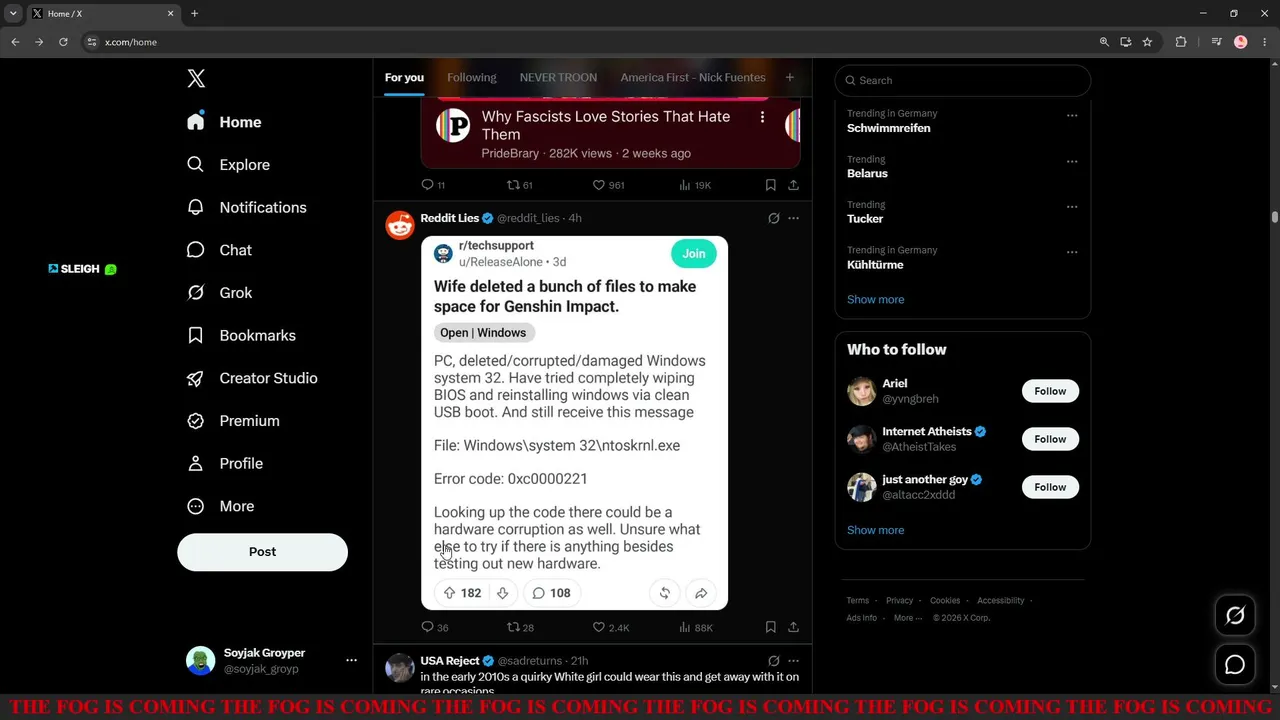Open more menu on USA Reject post
This screenshot has width=1280, height=720.
793,661
